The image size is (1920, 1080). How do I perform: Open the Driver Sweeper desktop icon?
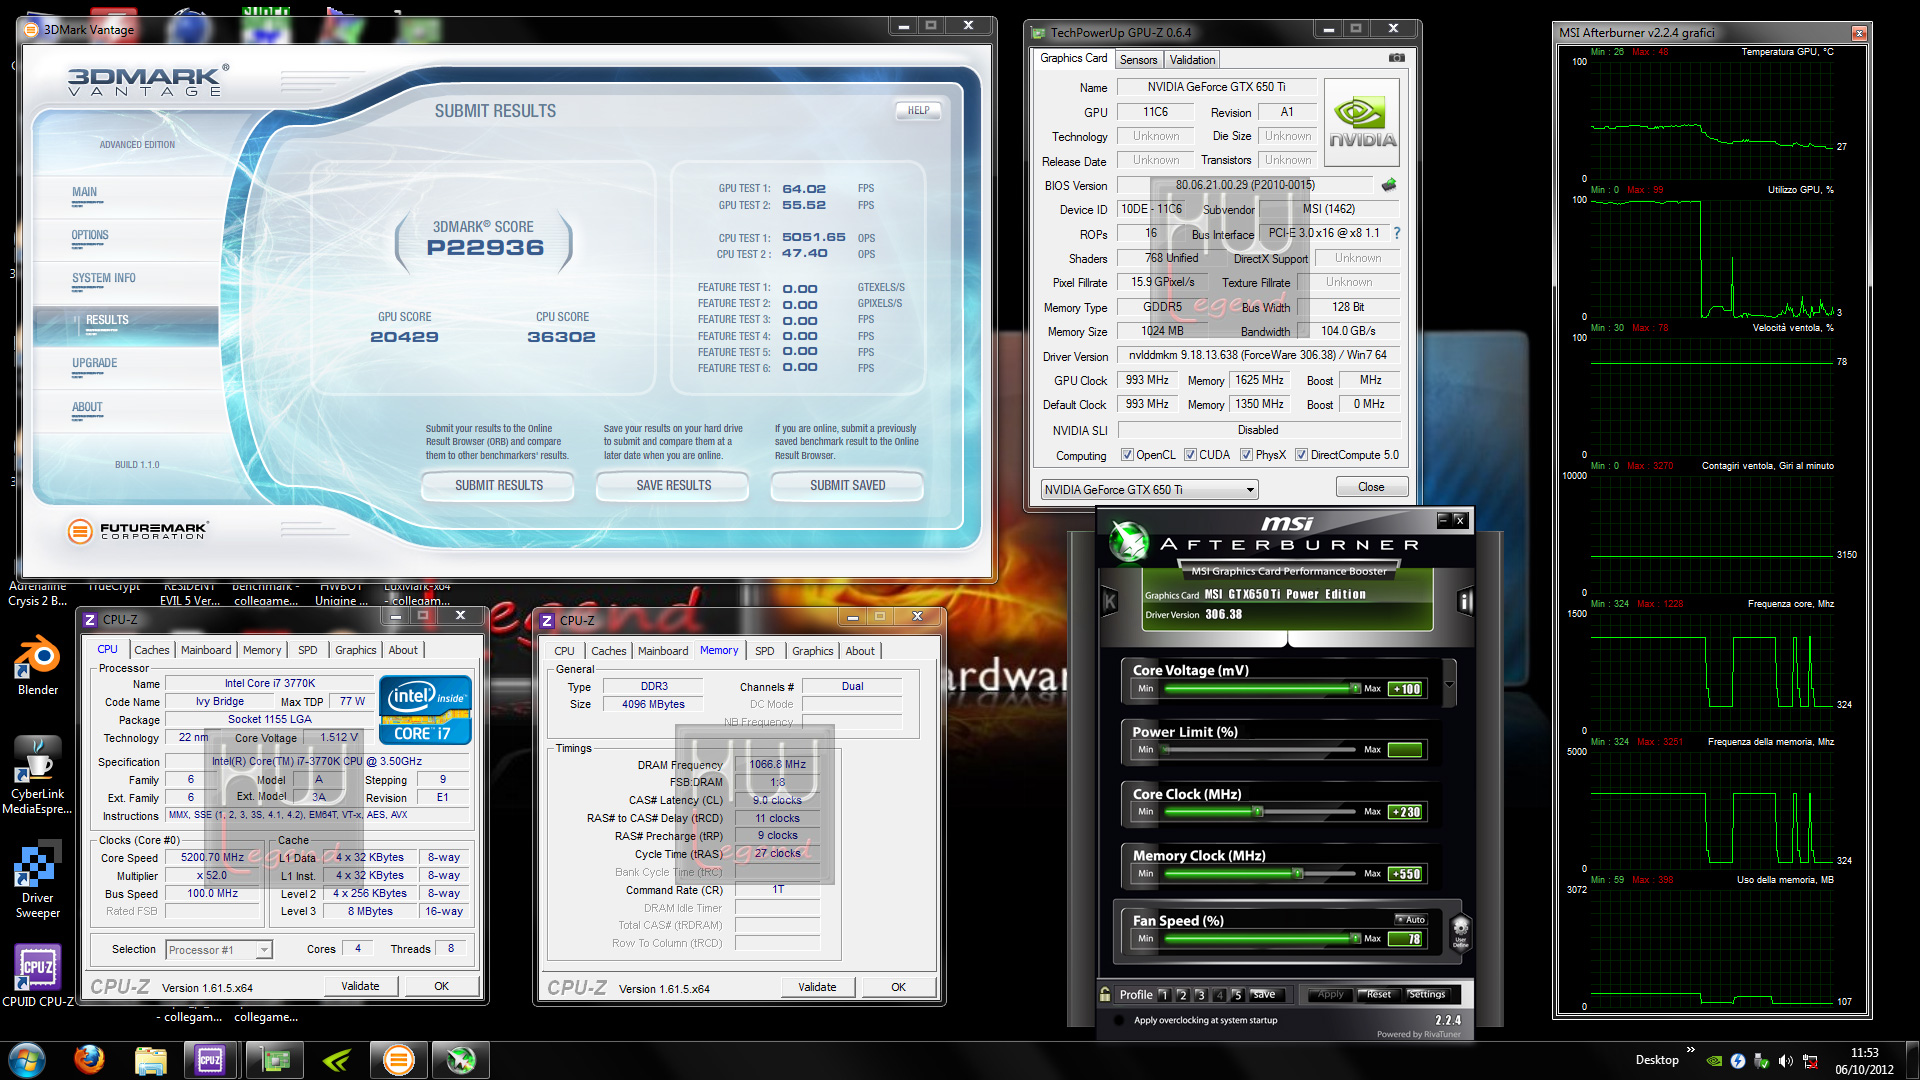tap(37, 880)
